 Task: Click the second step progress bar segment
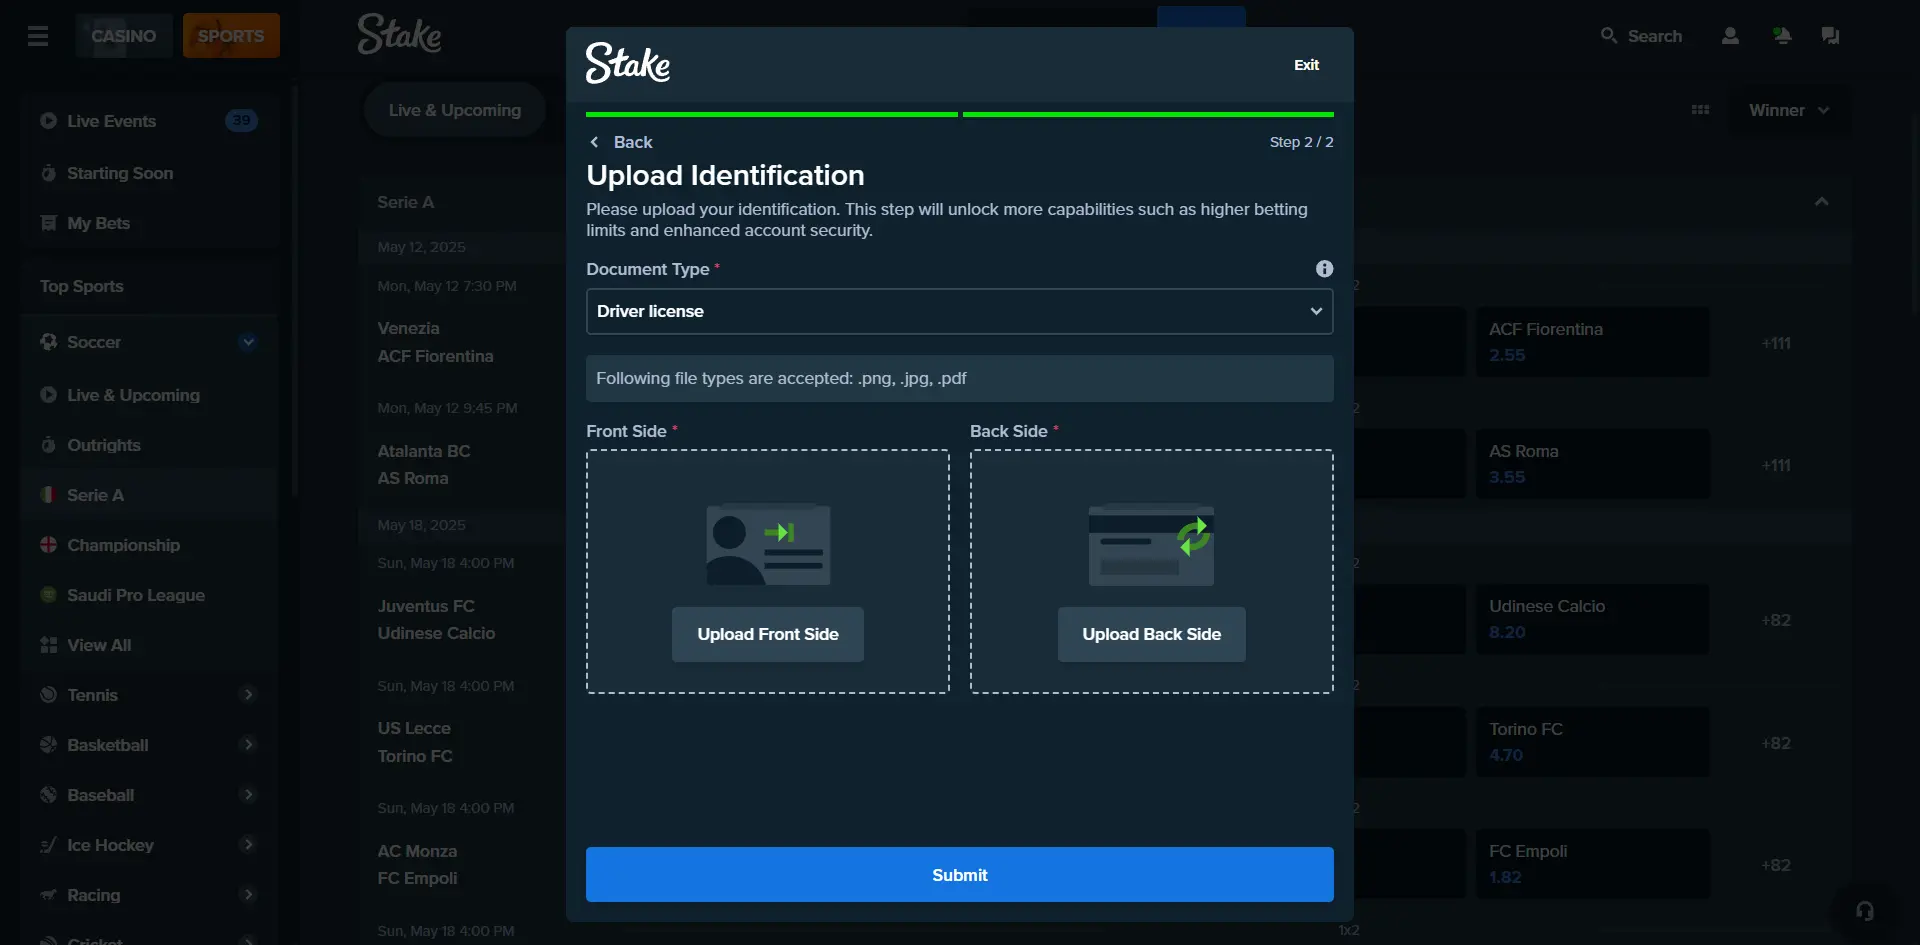coord(1148,115)
